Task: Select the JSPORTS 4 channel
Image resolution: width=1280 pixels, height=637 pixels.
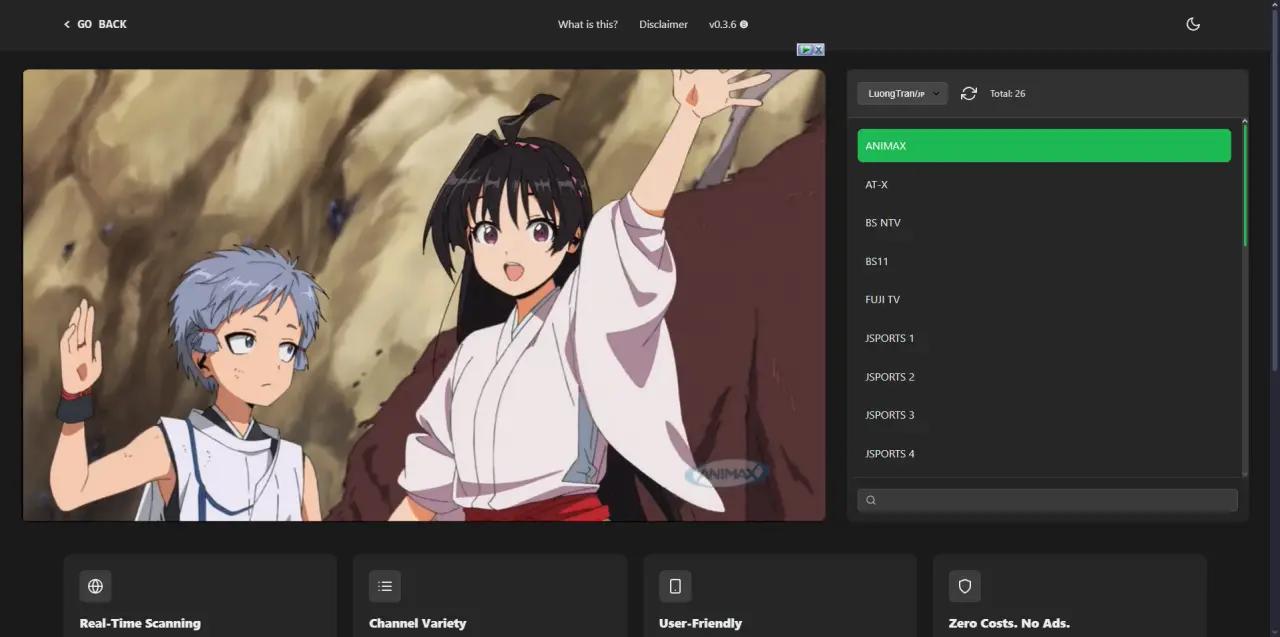Action: pos(1044,454)
